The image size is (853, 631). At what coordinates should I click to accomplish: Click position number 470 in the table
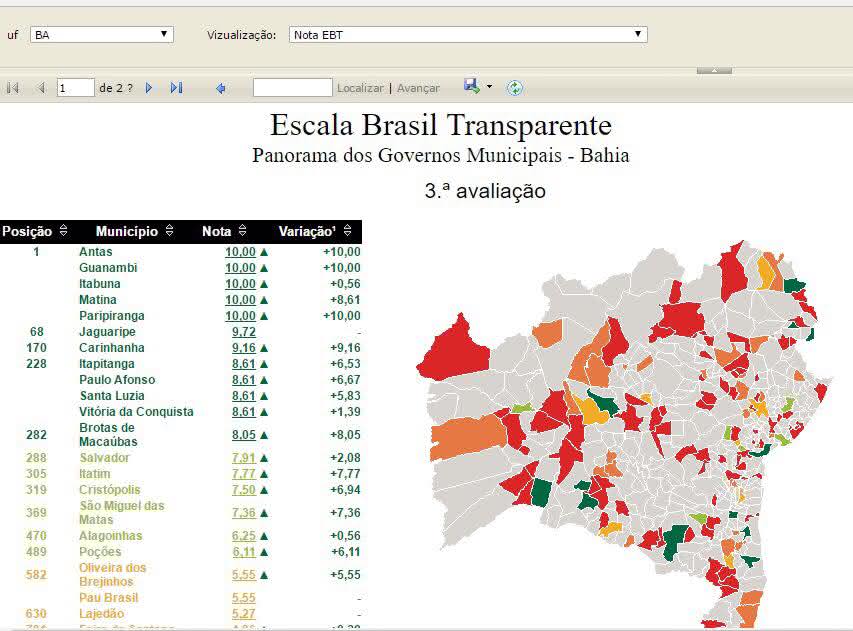click(x=36, y=536)
